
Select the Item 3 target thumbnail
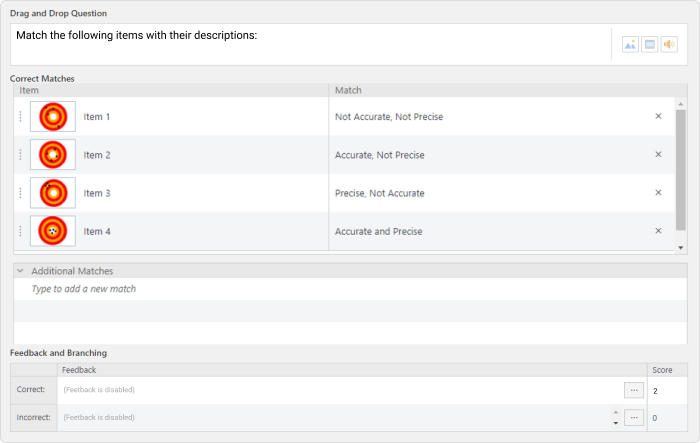pos(53,193)
